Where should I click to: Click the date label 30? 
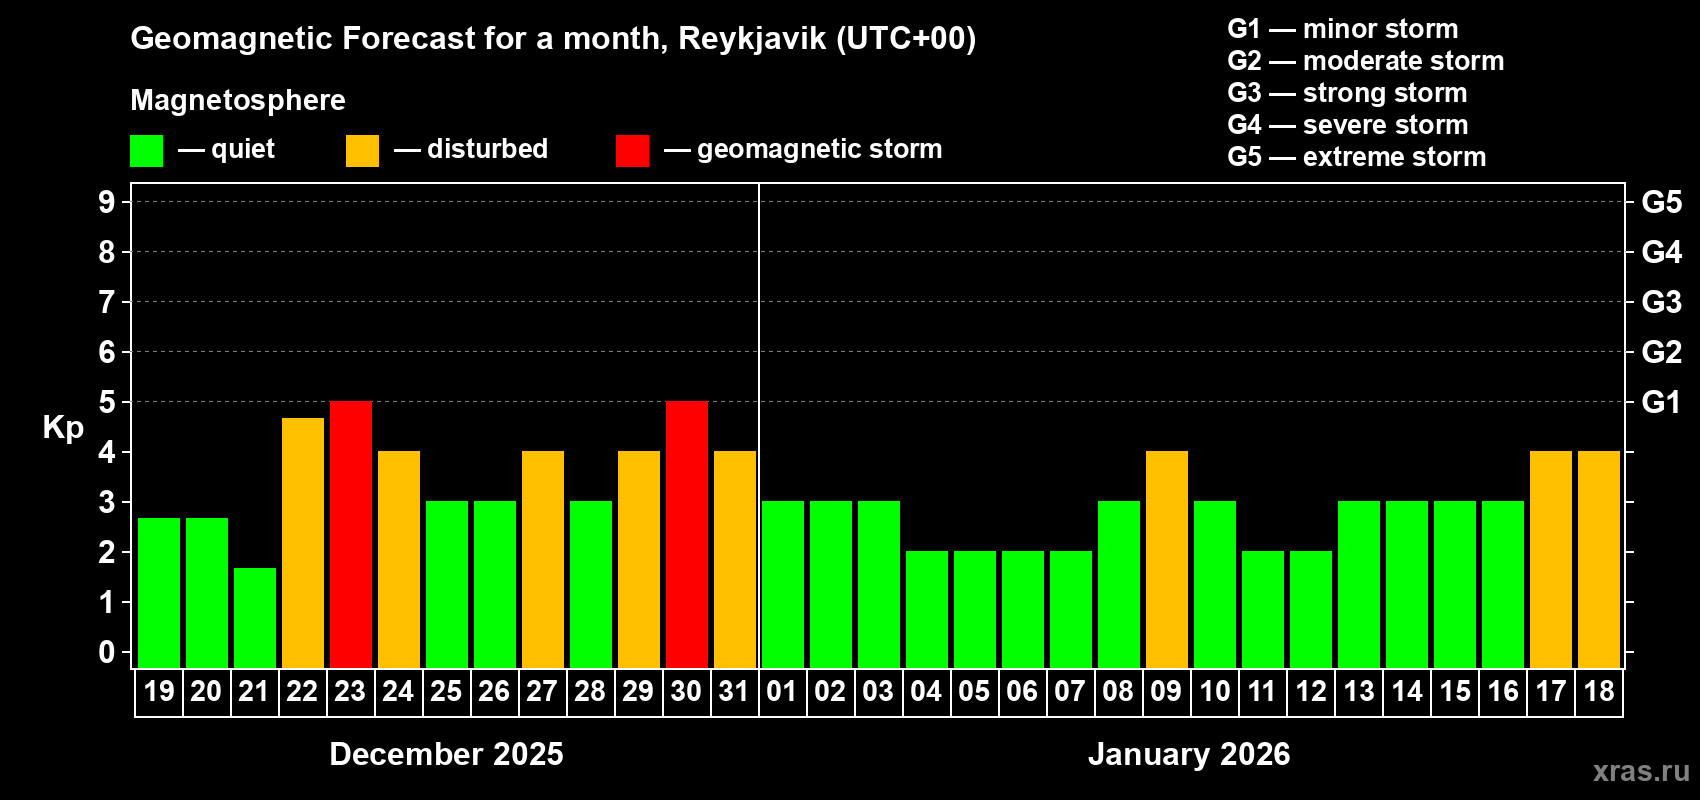(x=686, y=691)
